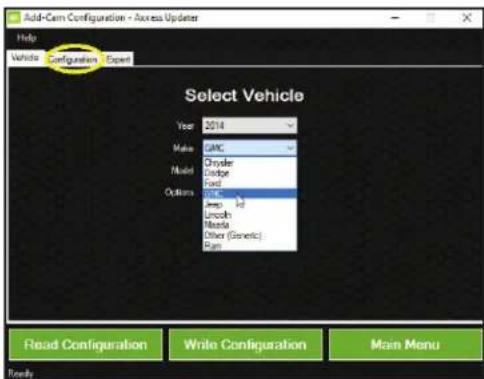Switch to the Vehicle tab
This screenshot has width=484, height=379.
(25, 58)
